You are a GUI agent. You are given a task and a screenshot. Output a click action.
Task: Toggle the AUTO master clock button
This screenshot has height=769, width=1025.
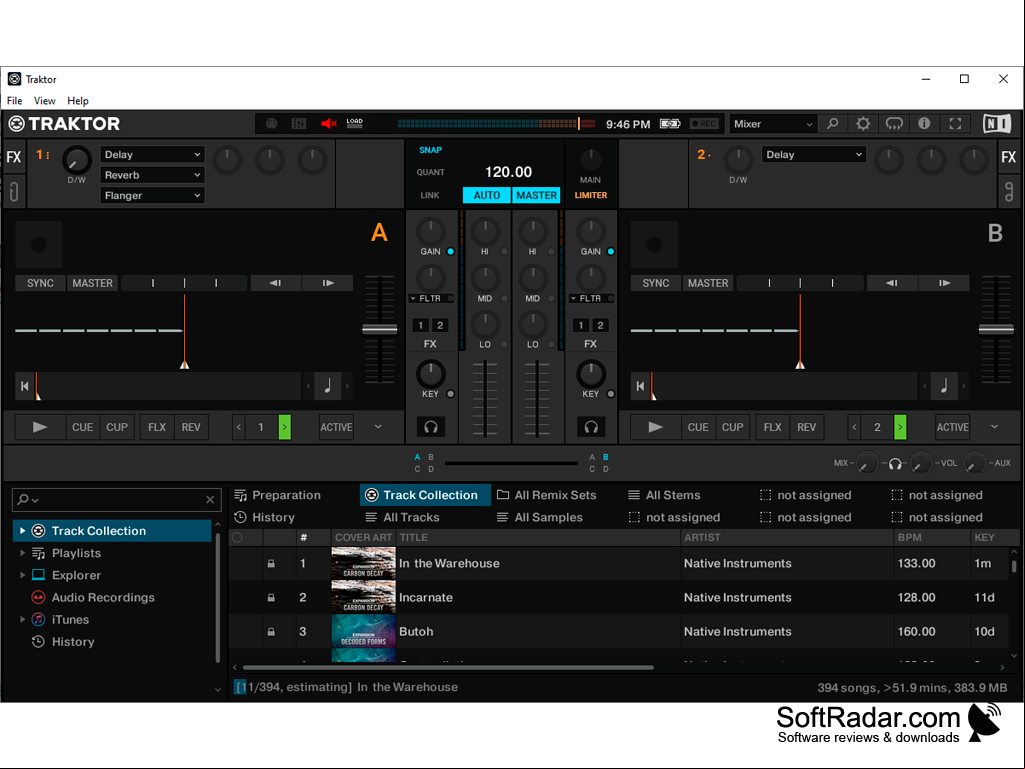(x=486, y=196)
